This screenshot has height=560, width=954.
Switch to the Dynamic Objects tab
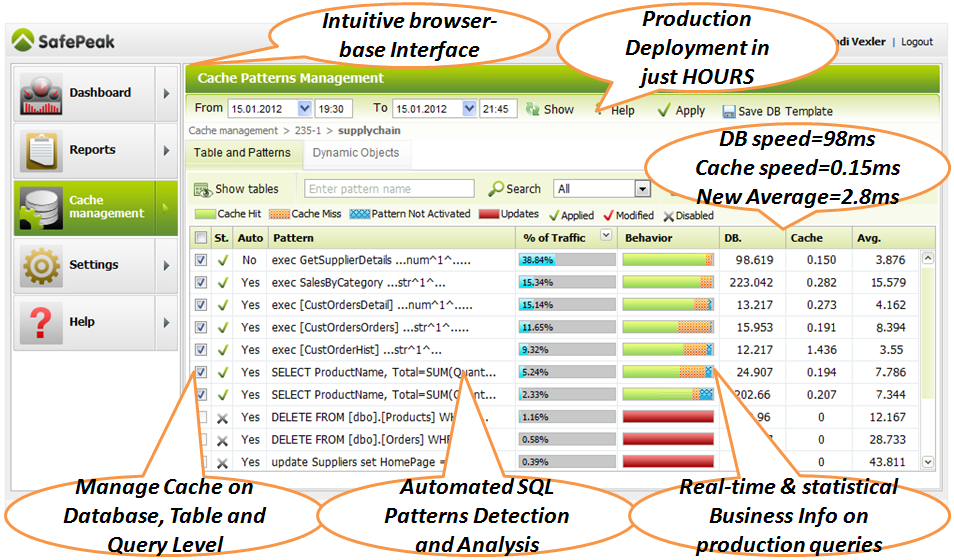357,153
